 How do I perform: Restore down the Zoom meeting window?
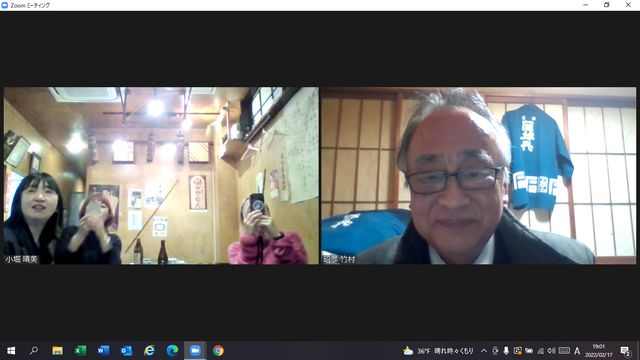[607, 5]
